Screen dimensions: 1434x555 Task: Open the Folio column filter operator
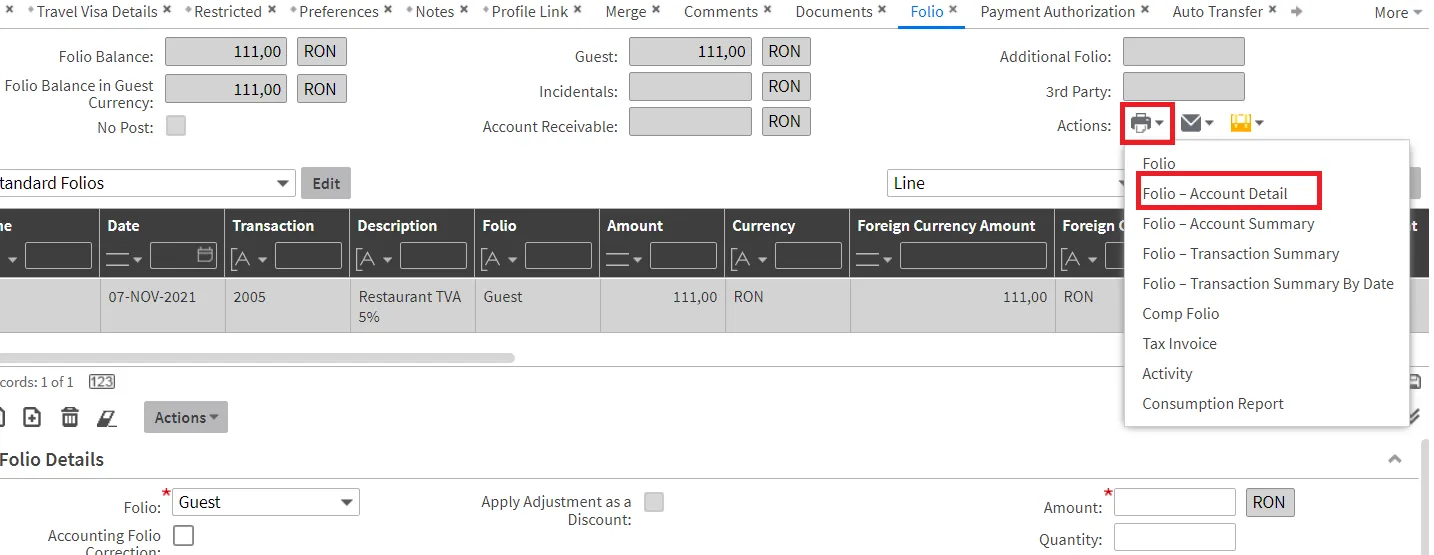click(500, 259)
